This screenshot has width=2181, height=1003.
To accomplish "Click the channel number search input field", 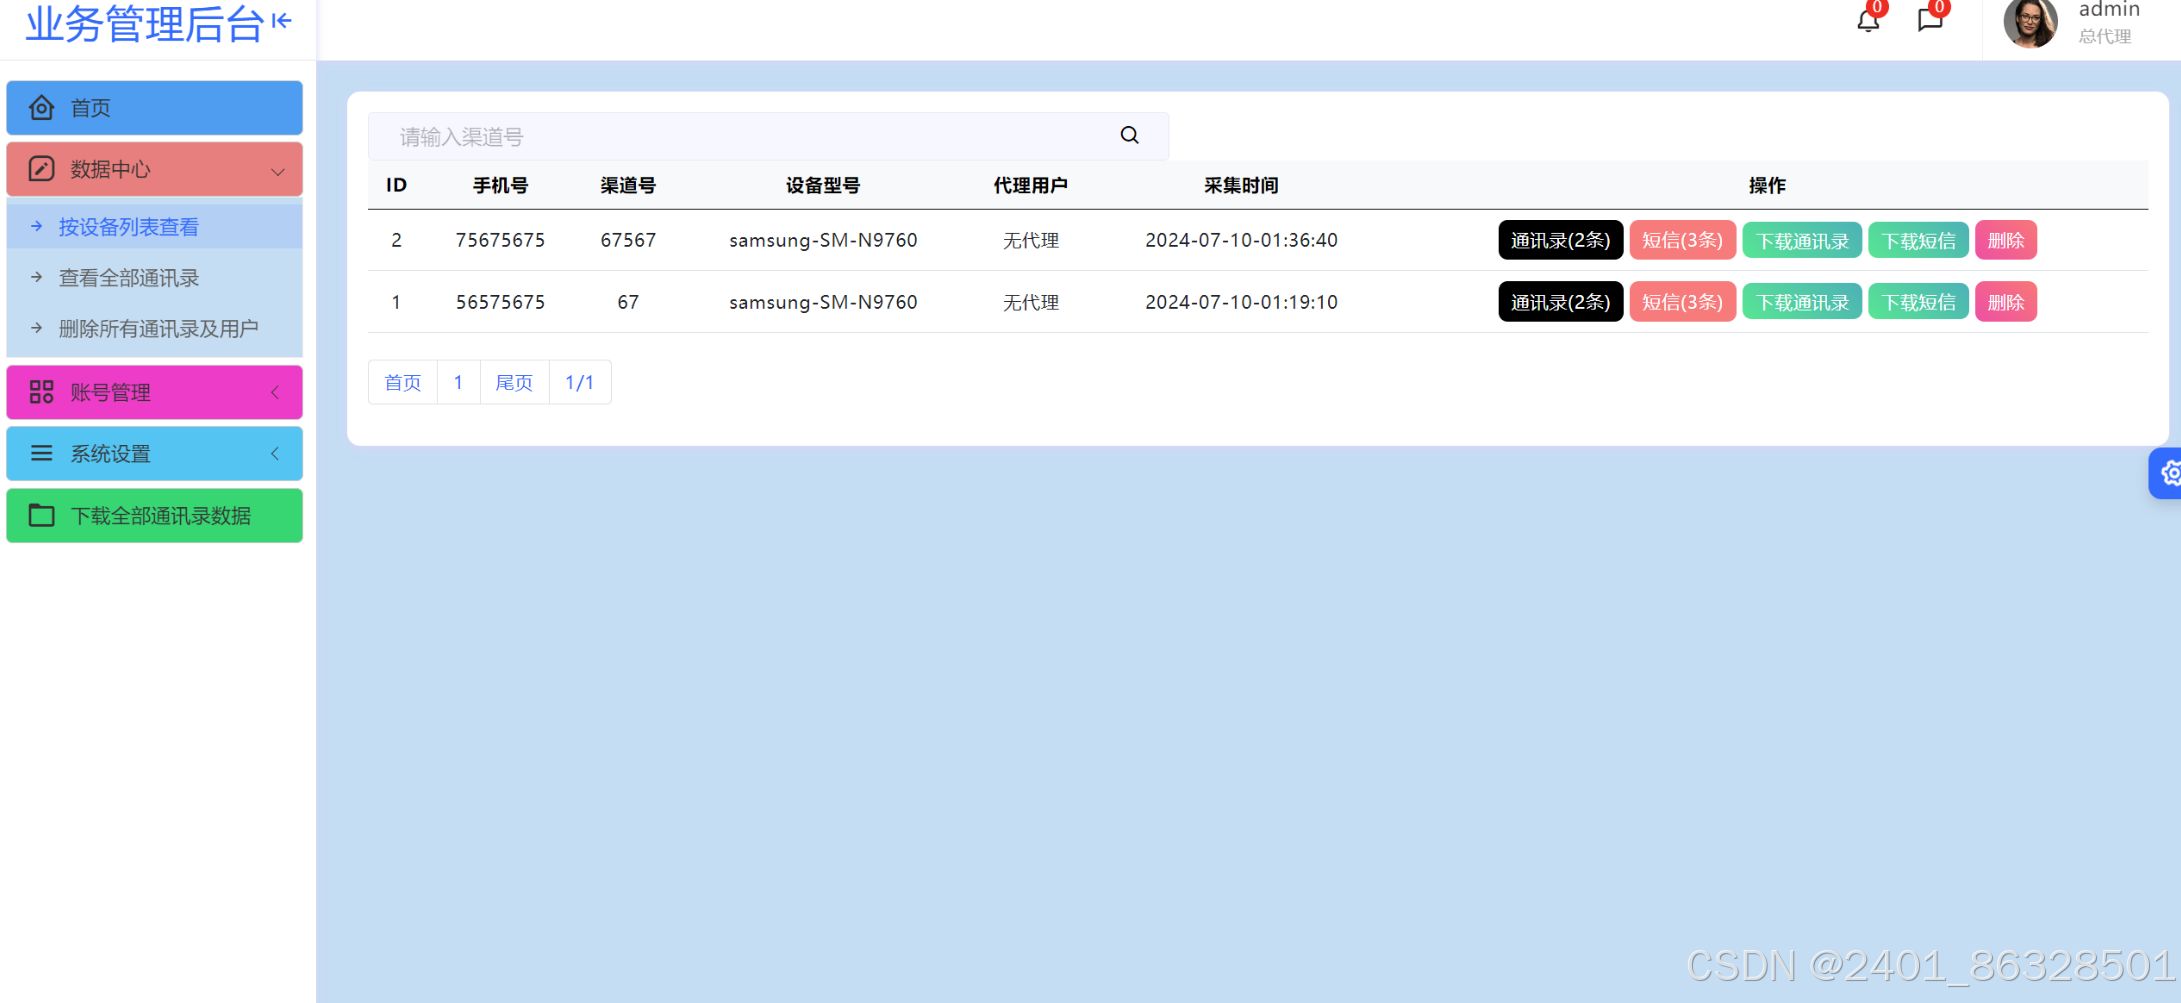I will [x=700, y=136].
